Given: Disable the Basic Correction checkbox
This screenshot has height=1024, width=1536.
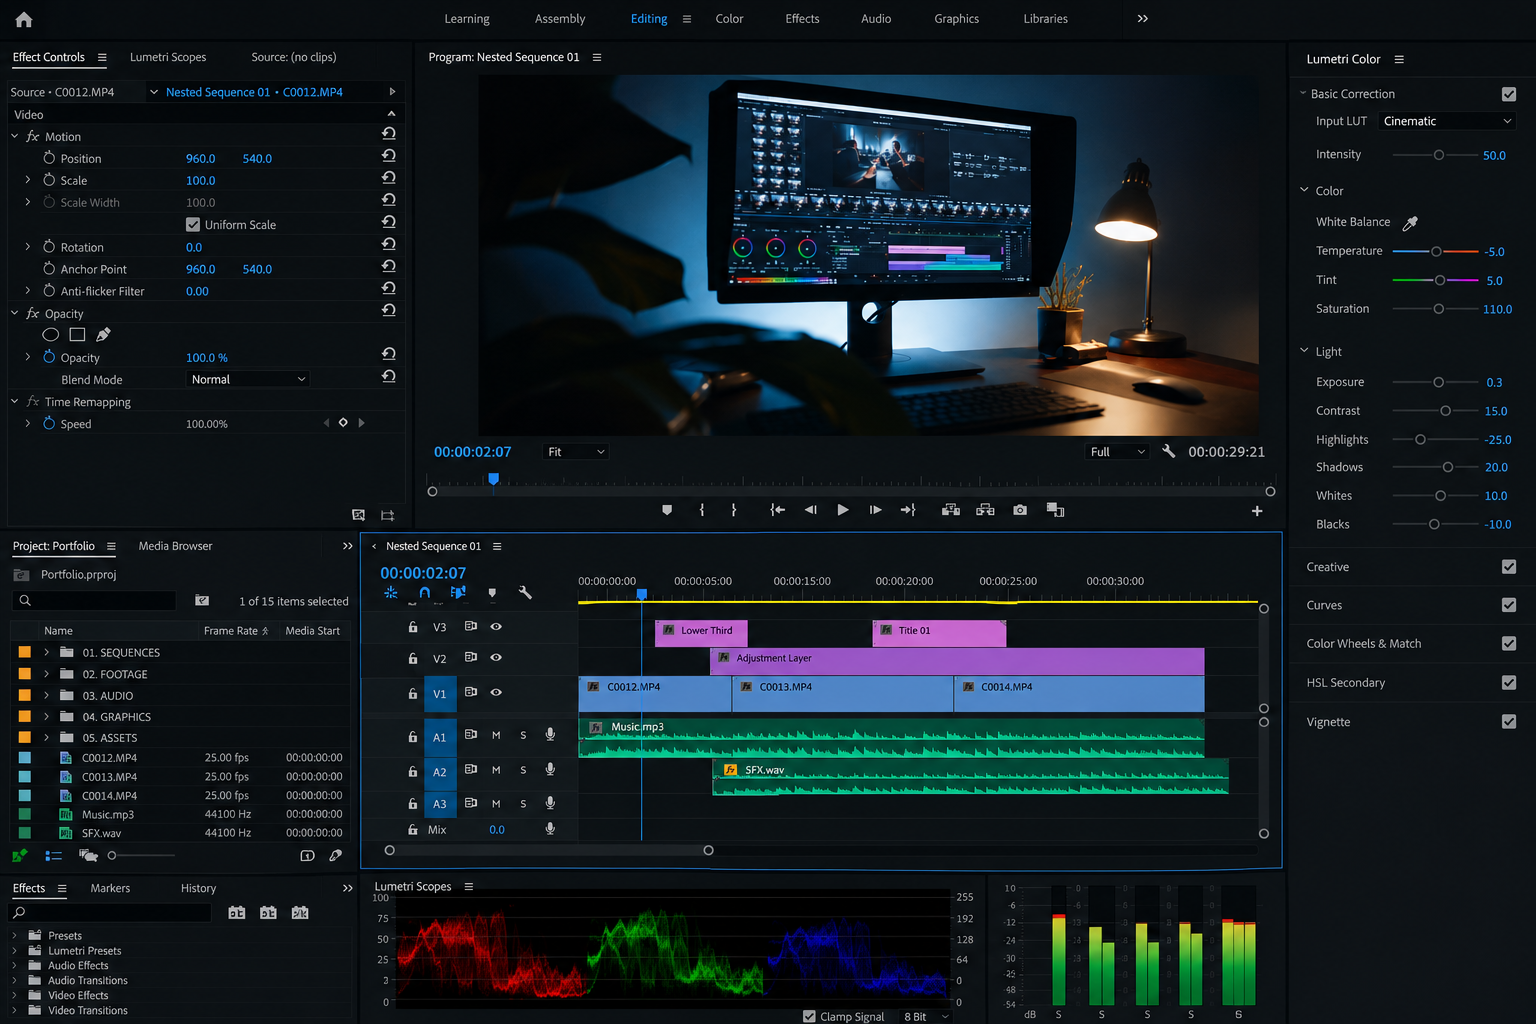Looking at the screenshot, I should pyautogui.click(x=1509, y=94).
